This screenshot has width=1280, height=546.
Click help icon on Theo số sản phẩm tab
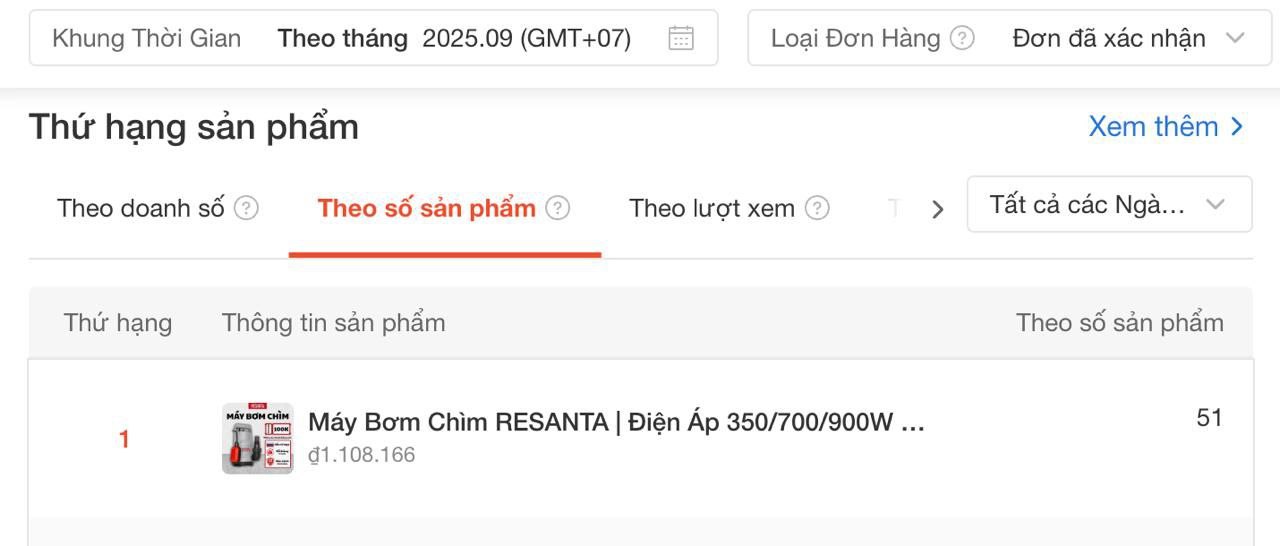tap(558, 208)
